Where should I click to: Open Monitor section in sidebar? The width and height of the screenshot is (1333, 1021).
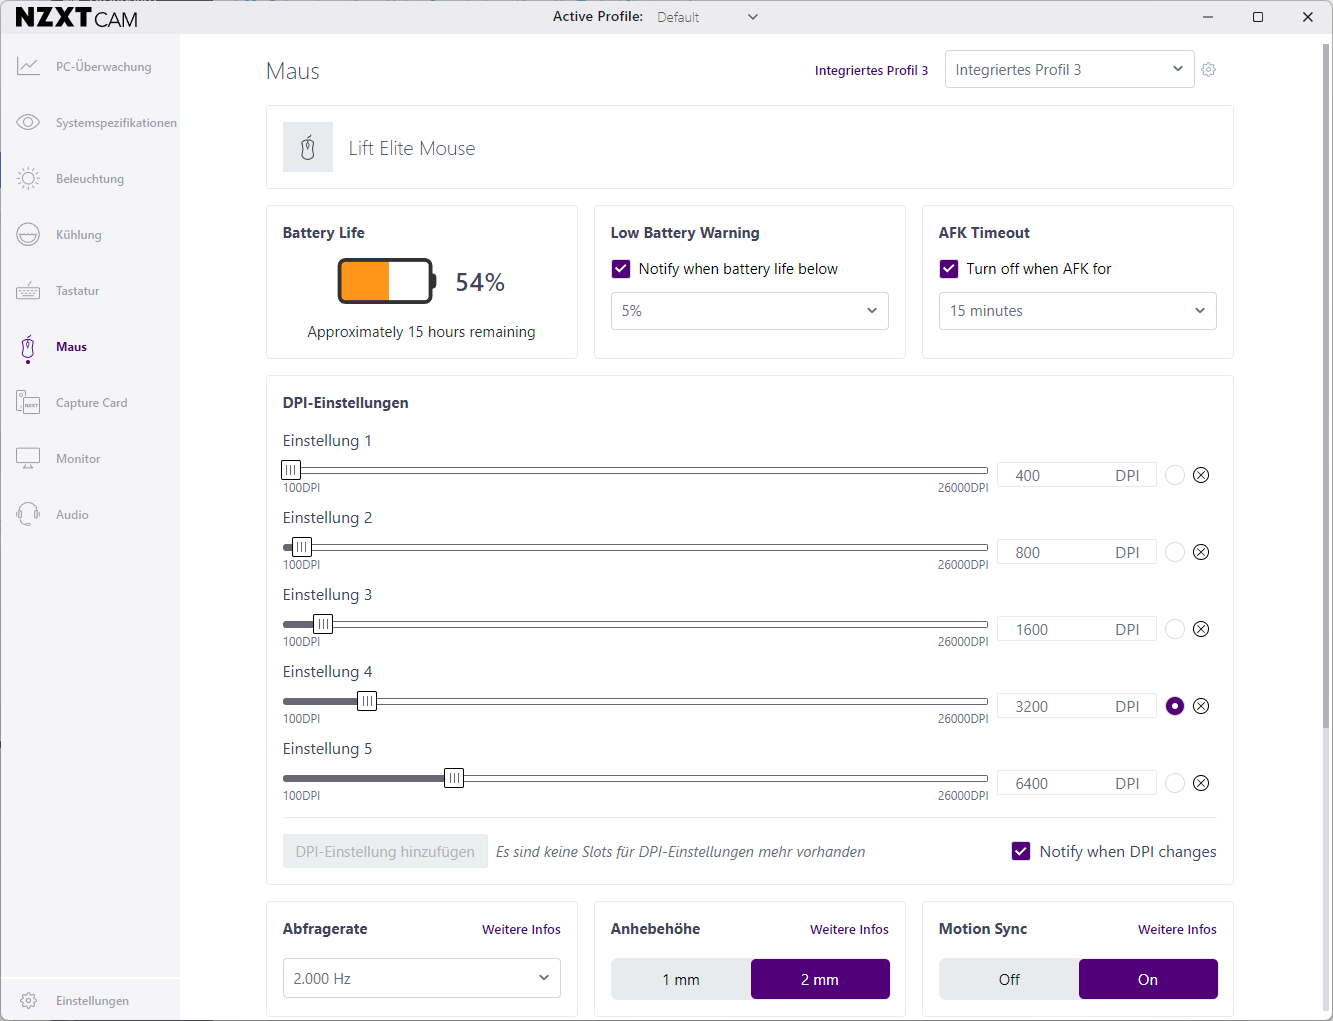(x=78, y=459)
